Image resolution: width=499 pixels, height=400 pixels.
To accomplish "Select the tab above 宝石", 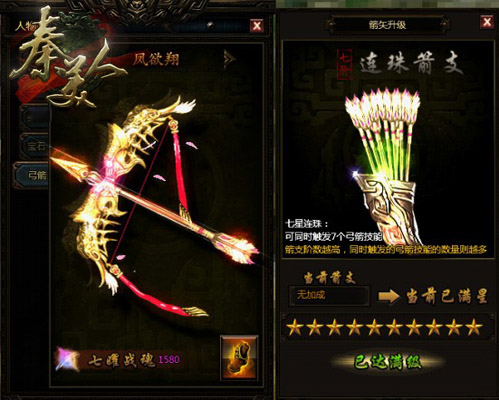I will click(x=34, y=117).
